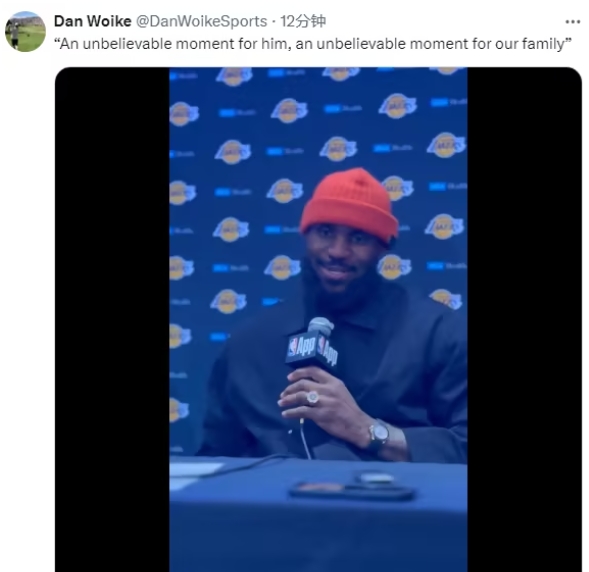The height and width of the screenshot is (572, 589).
Task: Open the tweet's quoted text
Action: [x=313, y=44]
